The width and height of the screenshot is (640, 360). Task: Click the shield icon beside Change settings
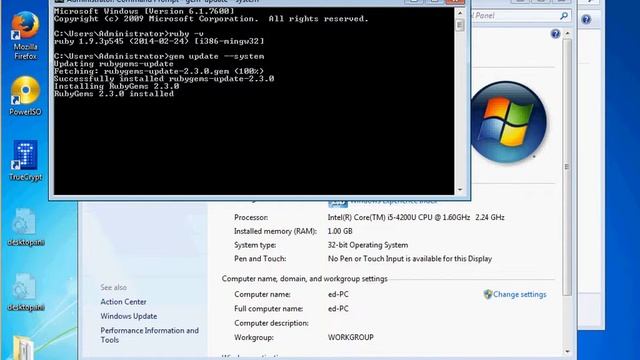(487, 294)
